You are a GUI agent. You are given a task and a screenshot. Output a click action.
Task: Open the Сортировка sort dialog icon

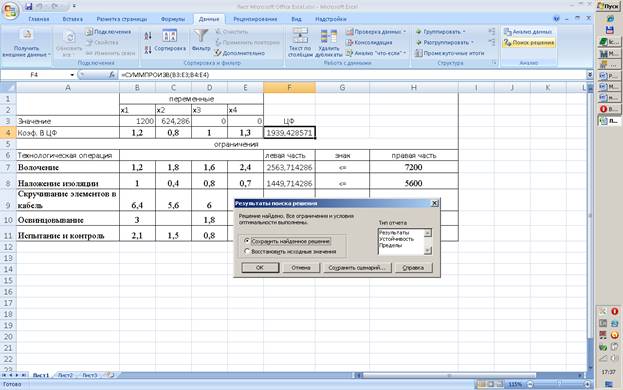click(170, 36)
